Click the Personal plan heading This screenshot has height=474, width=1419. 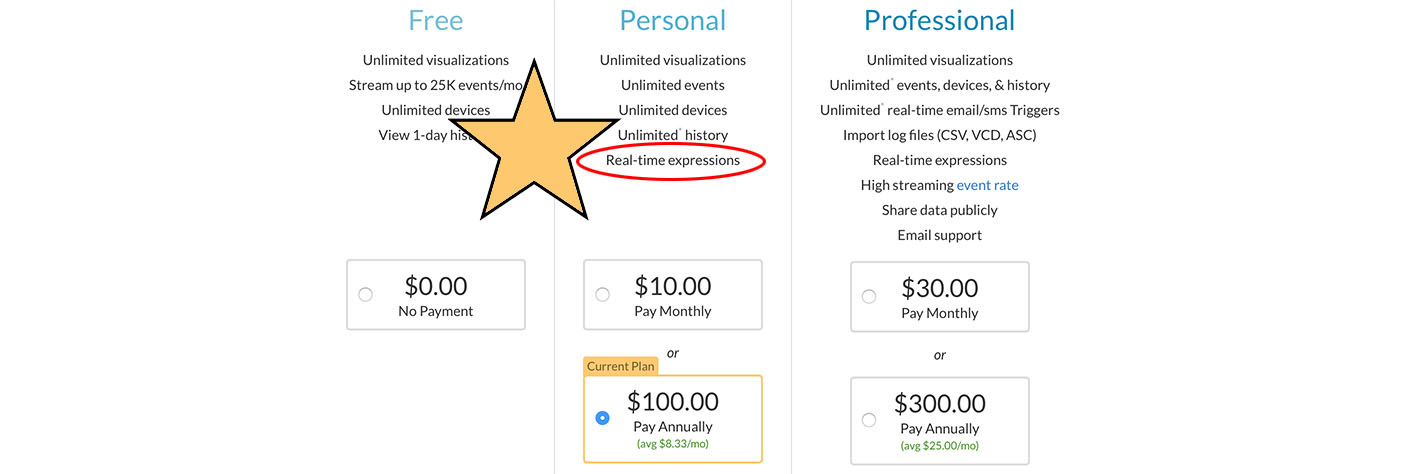click(673, 20)
